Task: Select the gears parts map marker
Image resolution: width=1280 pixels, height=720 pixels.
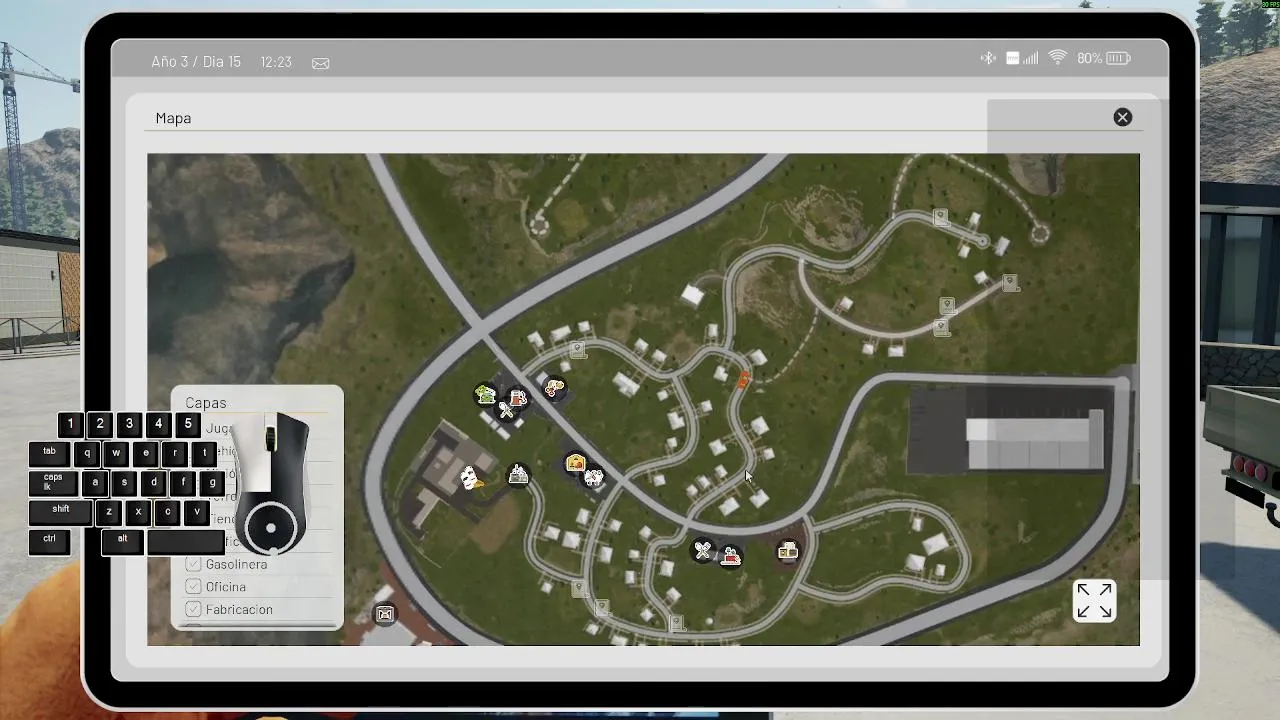Action: tap(594, 477)
